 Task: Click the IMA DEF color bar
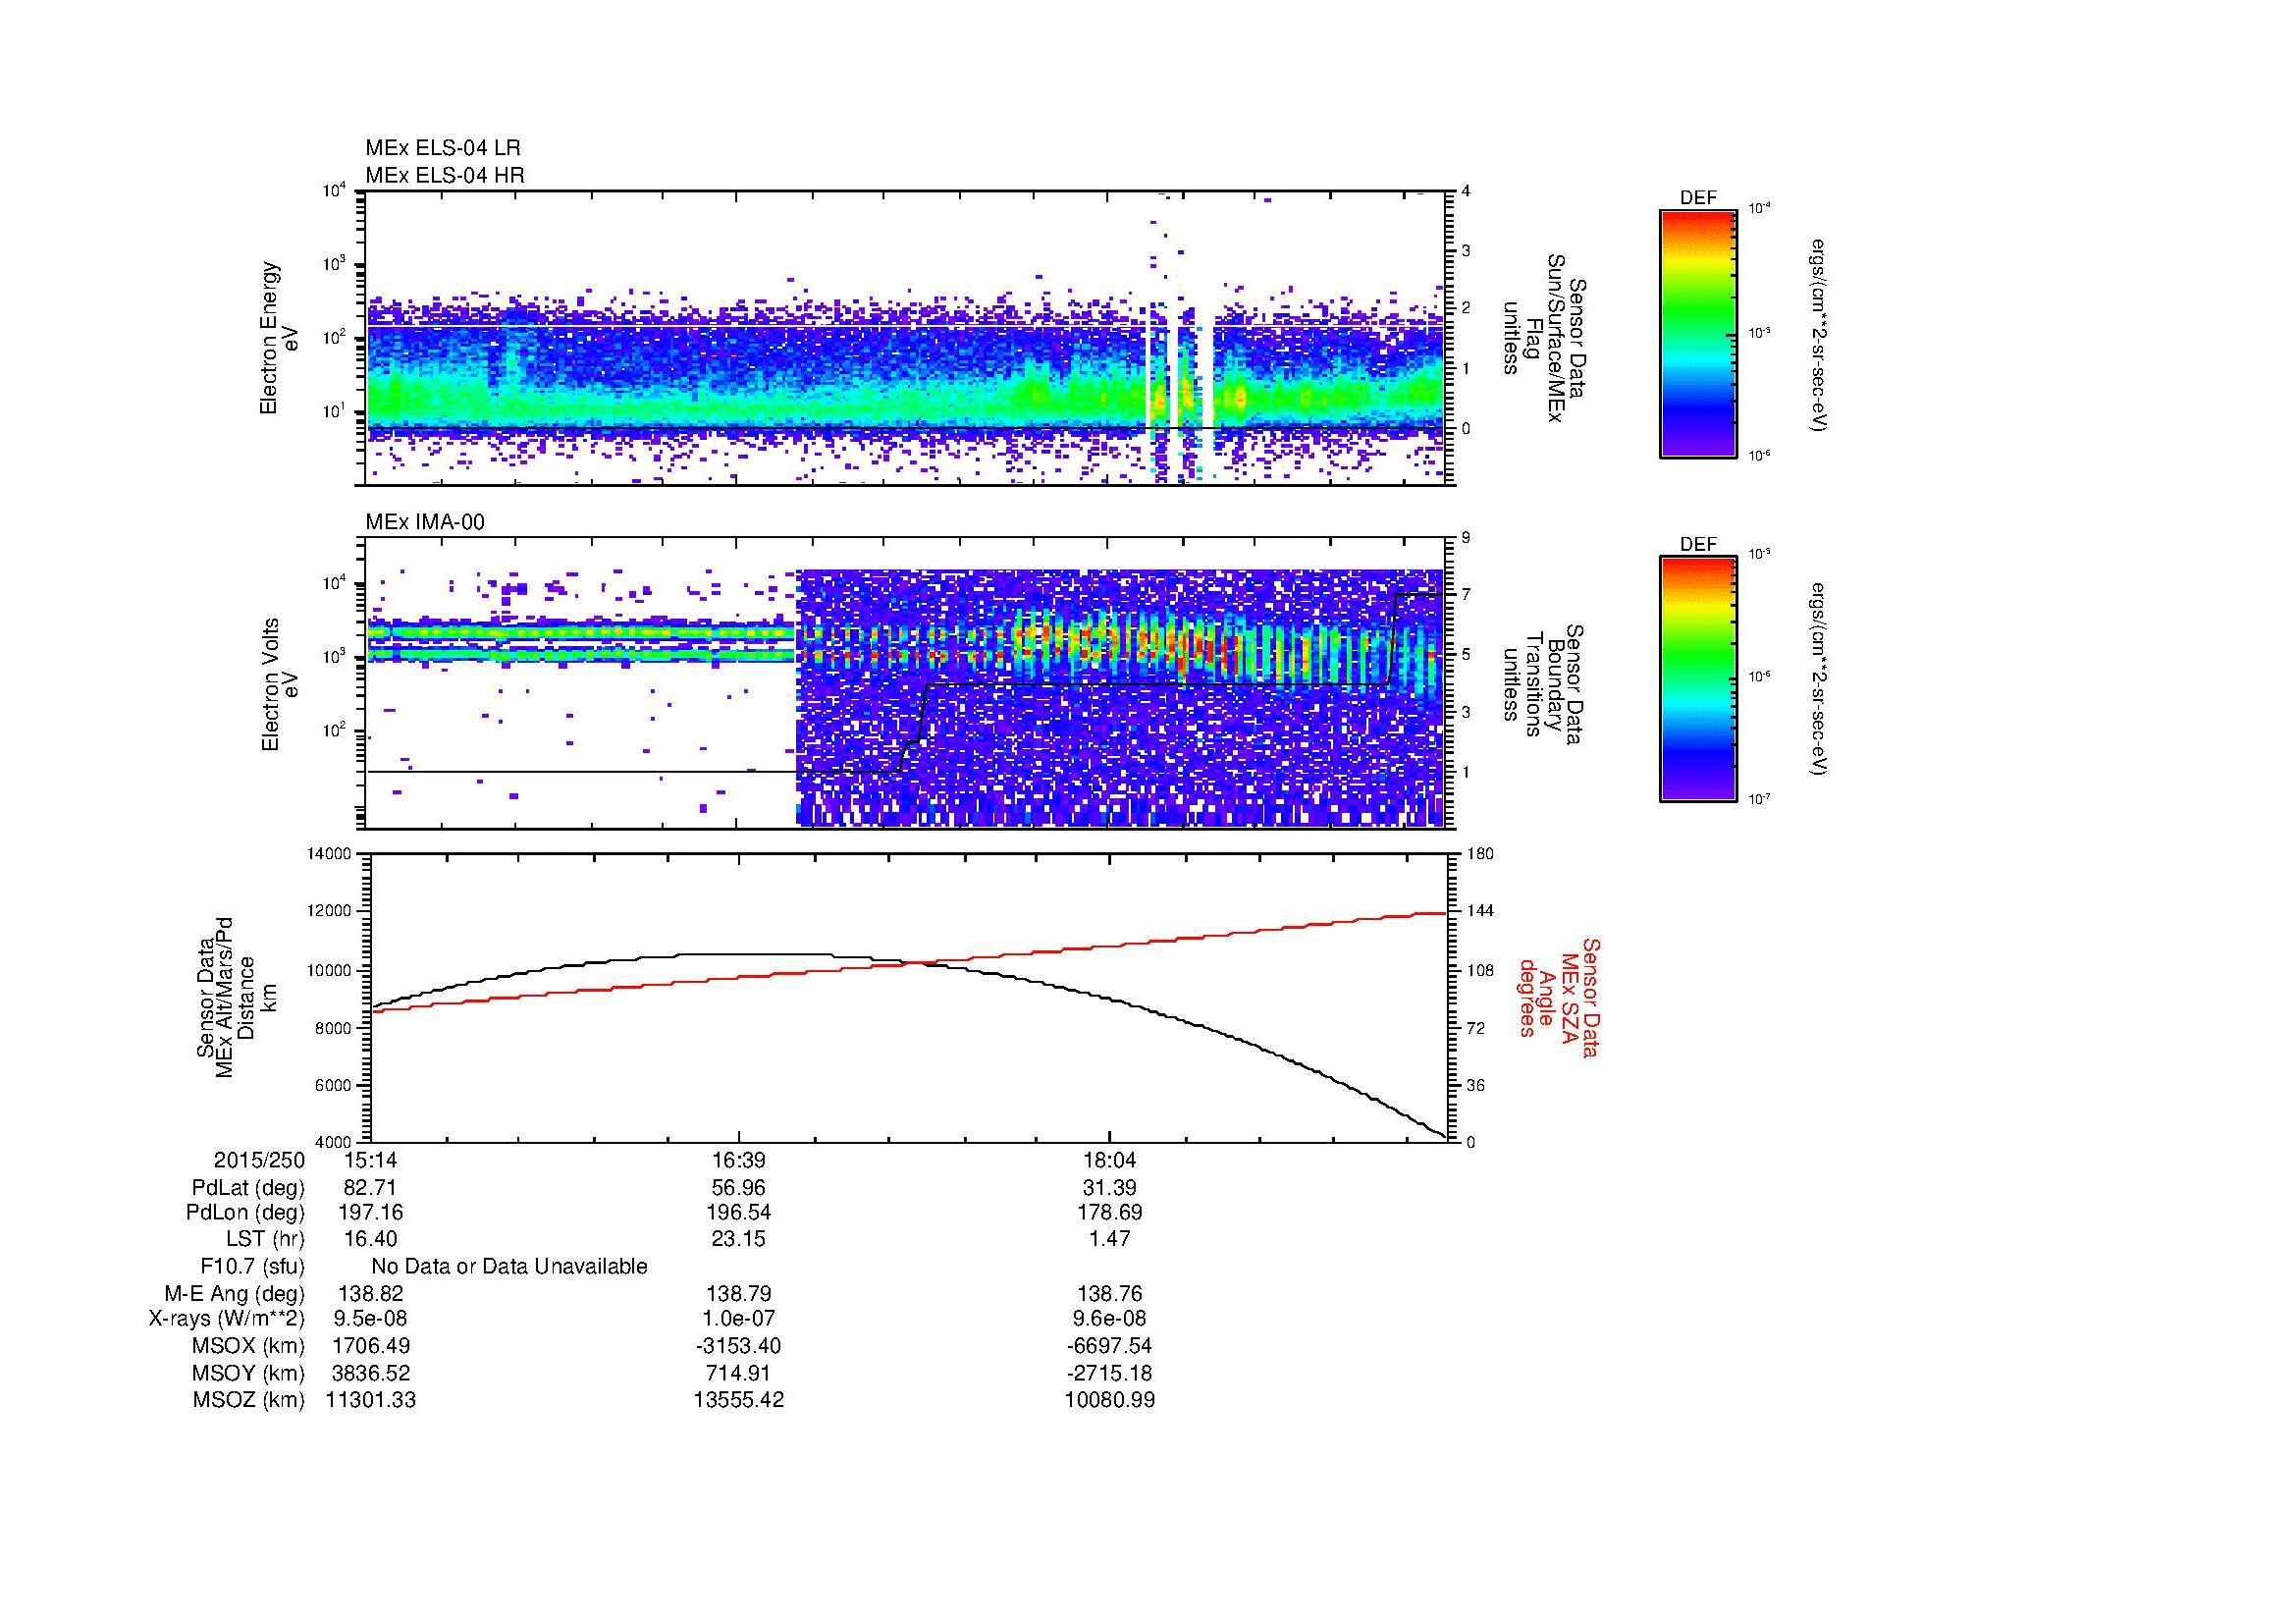pos(1697,679)
